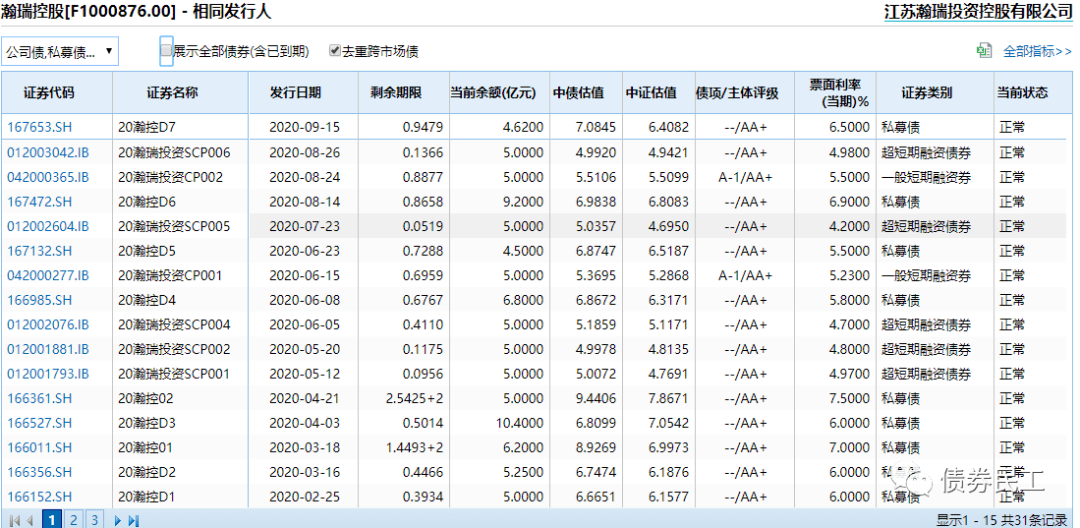
Task: Open bond code 012001881.IB
Action: coord(48,349)
